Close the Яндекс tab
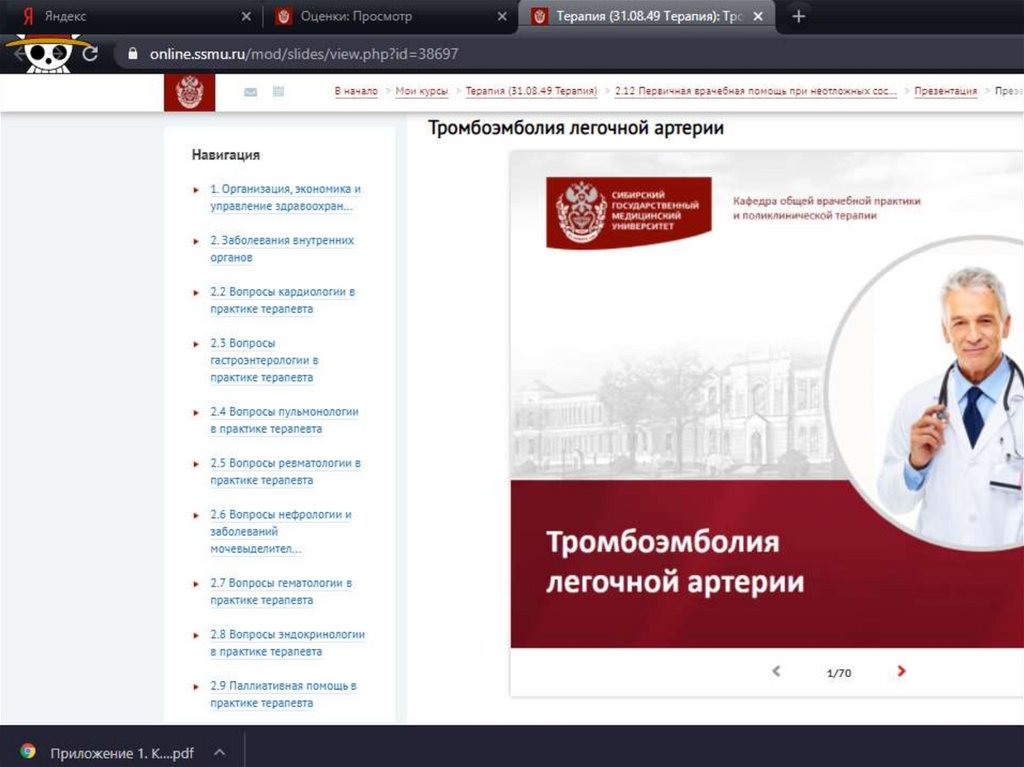Image resolution: width=1024 pixels, height=767 pixels. (246, 16)
